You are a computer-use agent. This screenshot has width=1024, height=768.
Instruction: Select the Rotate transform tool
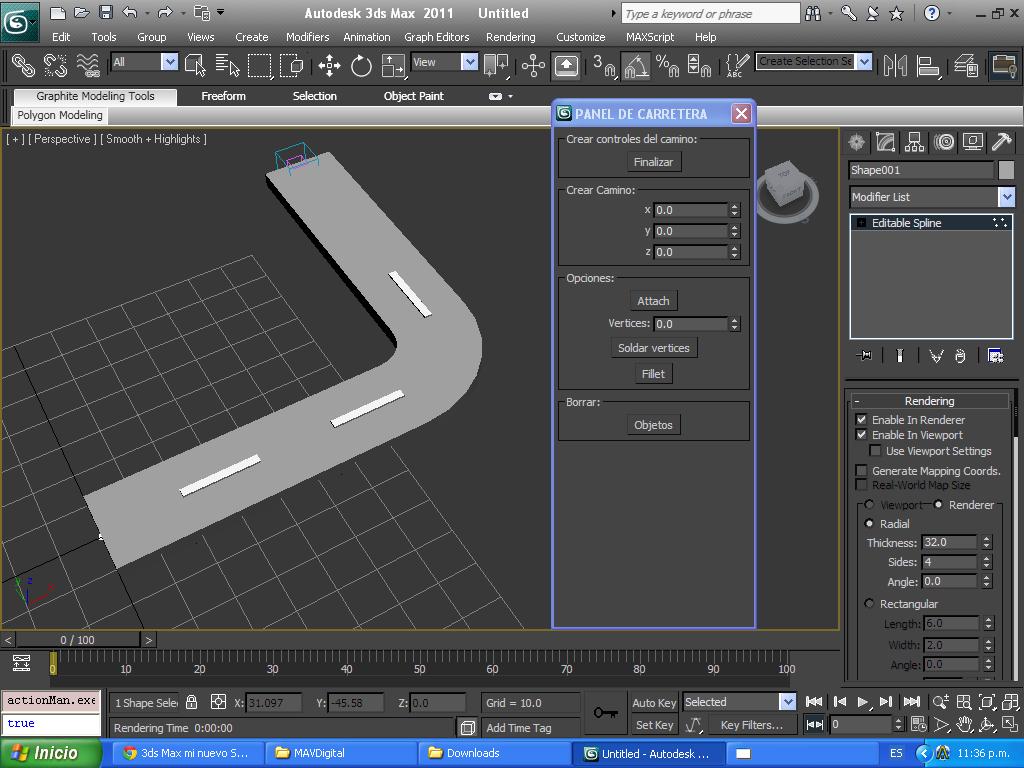pyautogui.click(x=361, y=66)
